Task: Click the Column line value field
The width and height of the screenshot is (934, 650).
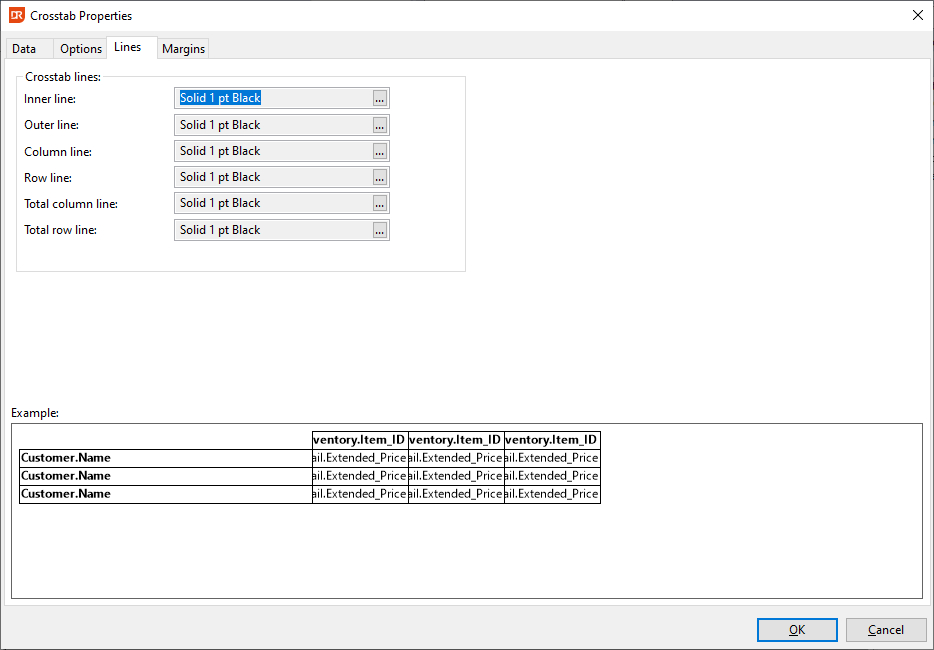Action: tap(274, 151)
